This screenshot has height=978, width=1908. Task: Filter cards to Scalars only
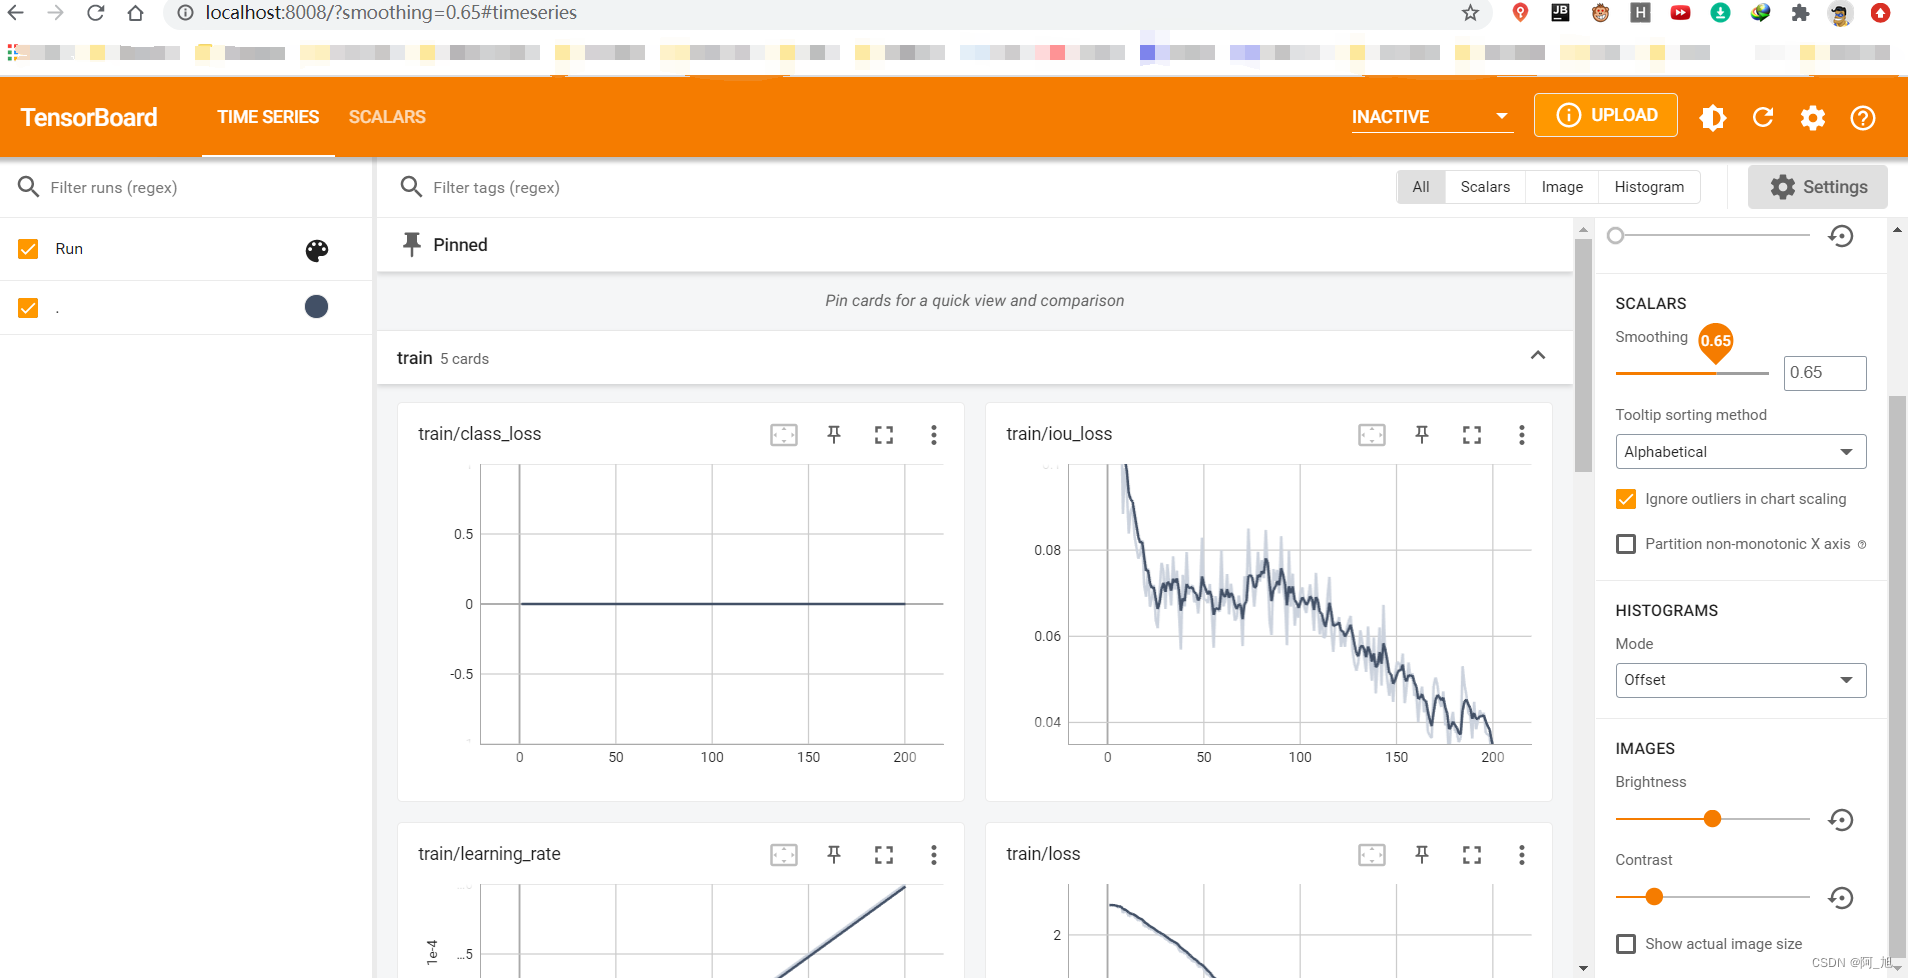1485,187
